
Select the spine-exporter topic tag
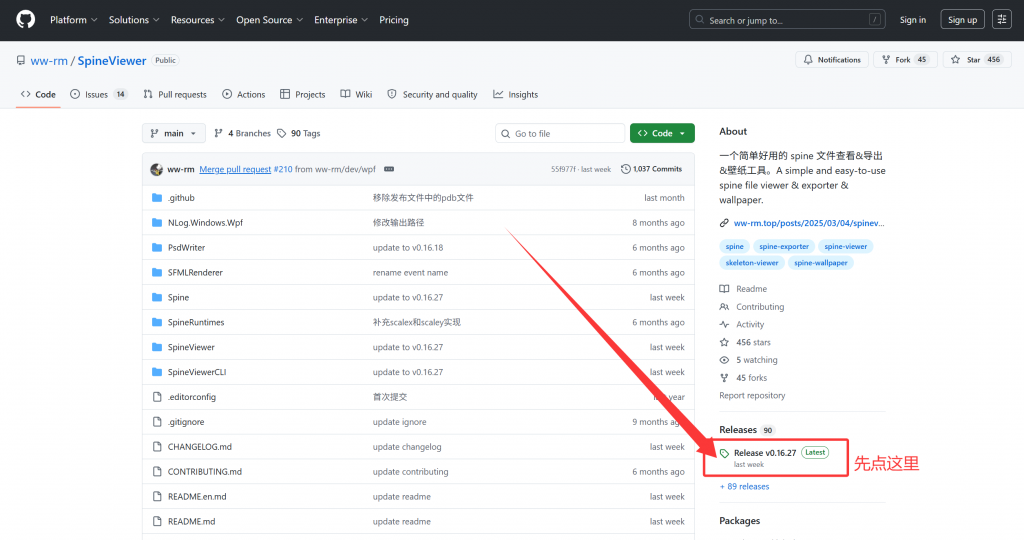click(x=784, y=246)
